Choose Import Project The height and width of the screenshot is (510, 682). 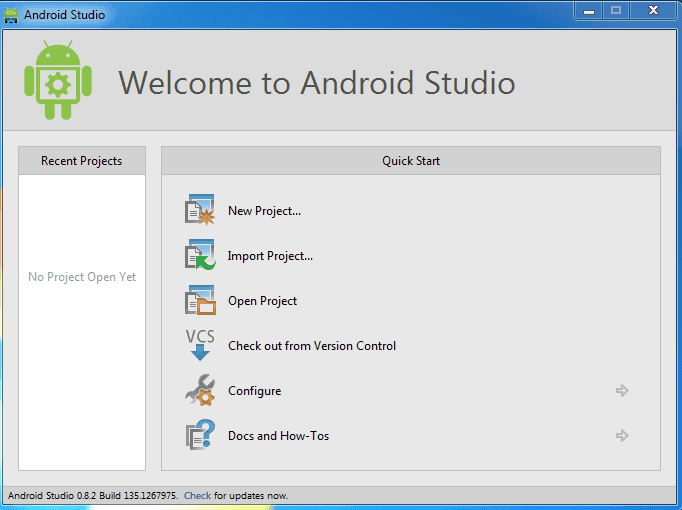(270, 256)
